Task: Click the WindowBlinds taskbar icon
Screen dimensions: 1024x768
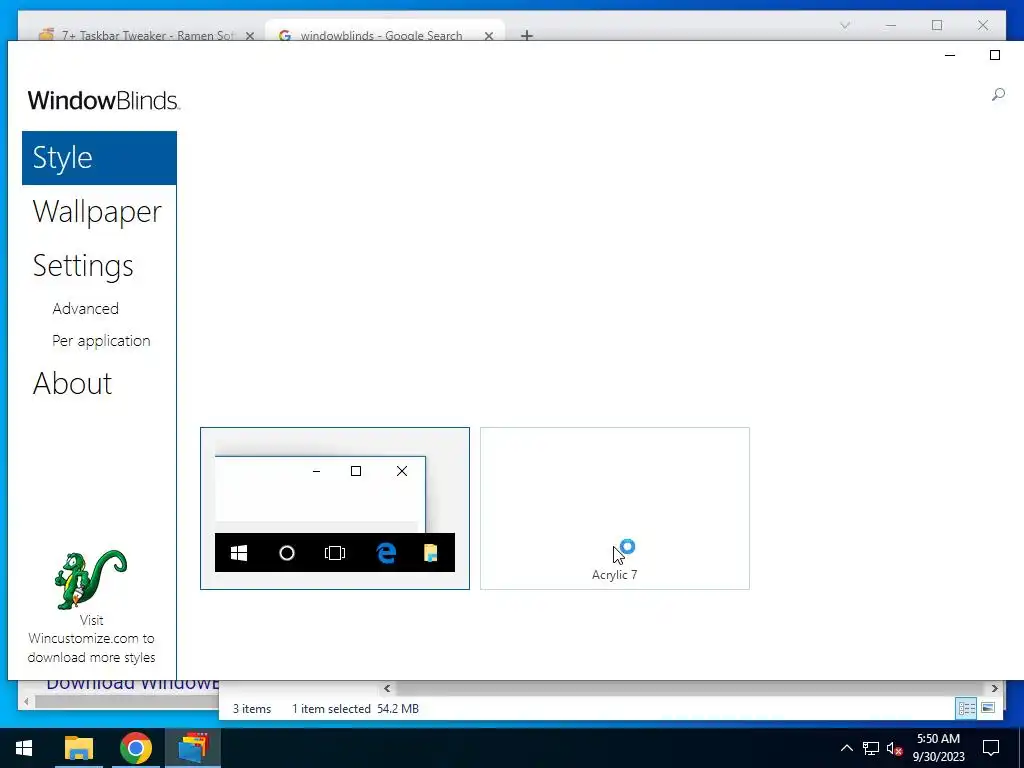Action: click(x=193, y=748)
